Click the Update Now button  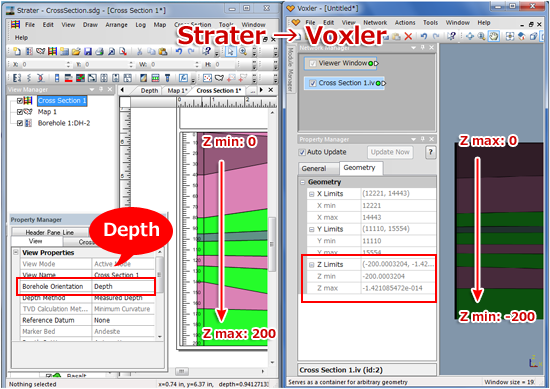[390, 152]
